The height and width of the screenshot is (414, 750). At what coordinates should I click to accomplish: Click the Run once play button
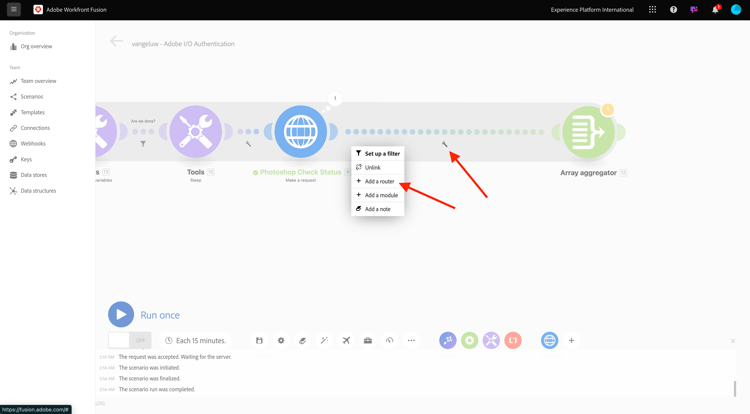tap(121, 315)
